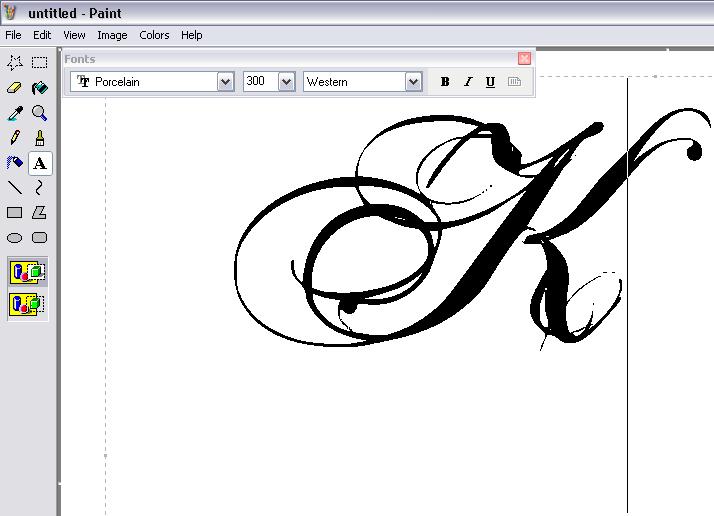The width and height of the screenshot is (714, 516).
Task: Open the Help menu
Action: click(192, 35)
